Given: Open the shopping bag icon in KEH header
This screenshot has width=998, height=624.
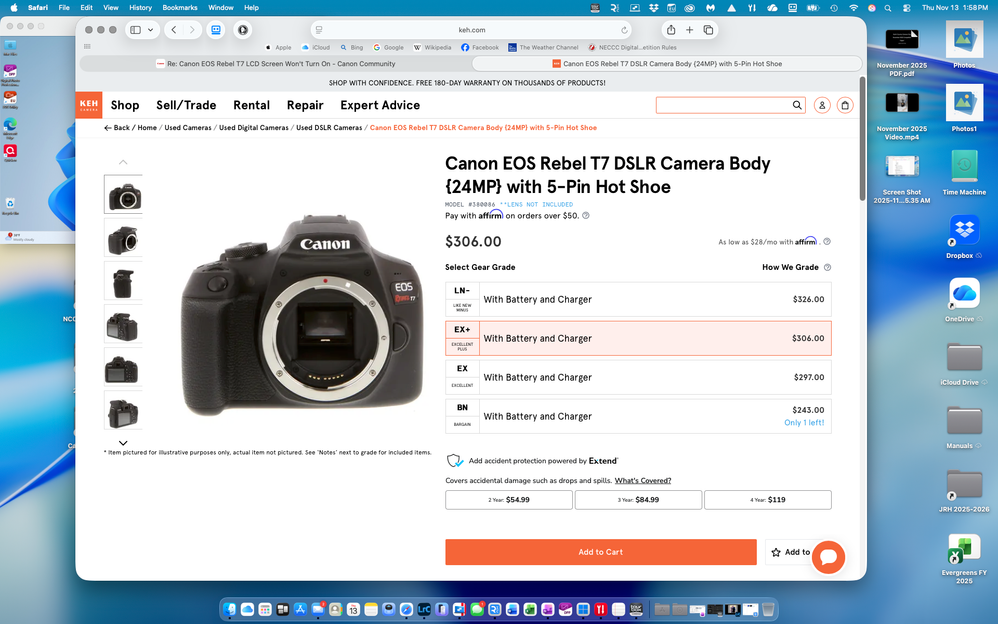Looking at the screenshot, I should pyautogui.click(x=844, y=105).
